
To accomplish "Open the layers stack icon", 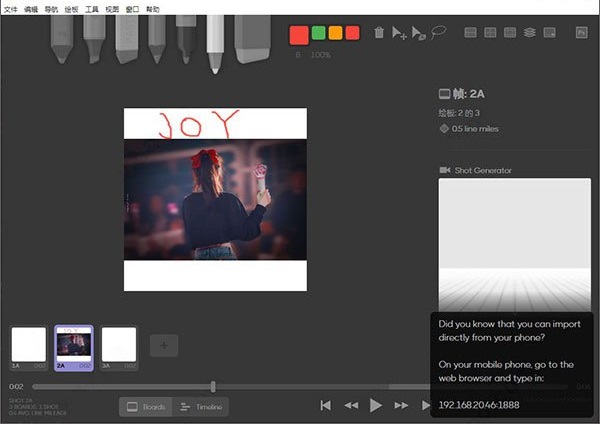I will click(x=530, y=33).
